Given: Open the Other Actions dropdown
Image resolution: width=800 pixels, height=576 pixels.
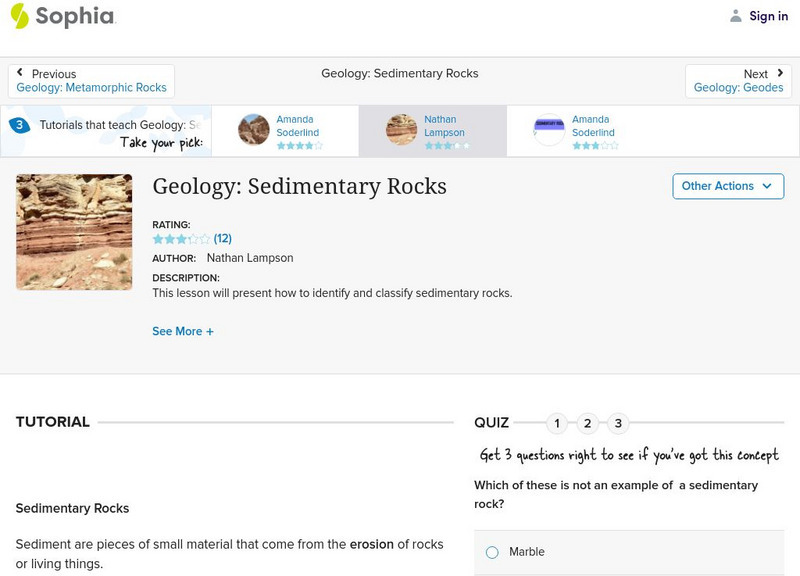Looking at the screenshot, I should (x=727, y=186).
